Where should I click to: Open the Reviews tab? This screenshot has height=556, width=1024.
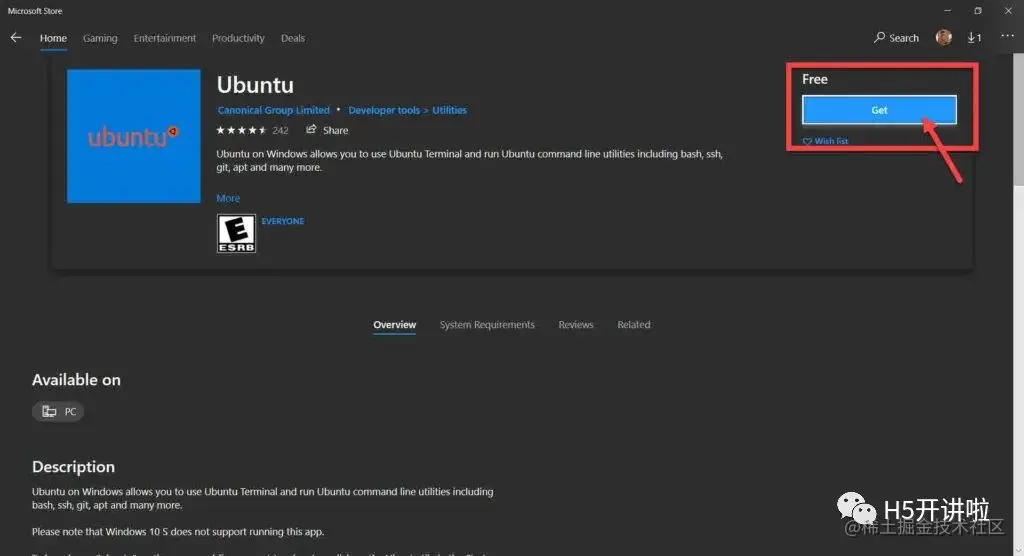(576, 325)
